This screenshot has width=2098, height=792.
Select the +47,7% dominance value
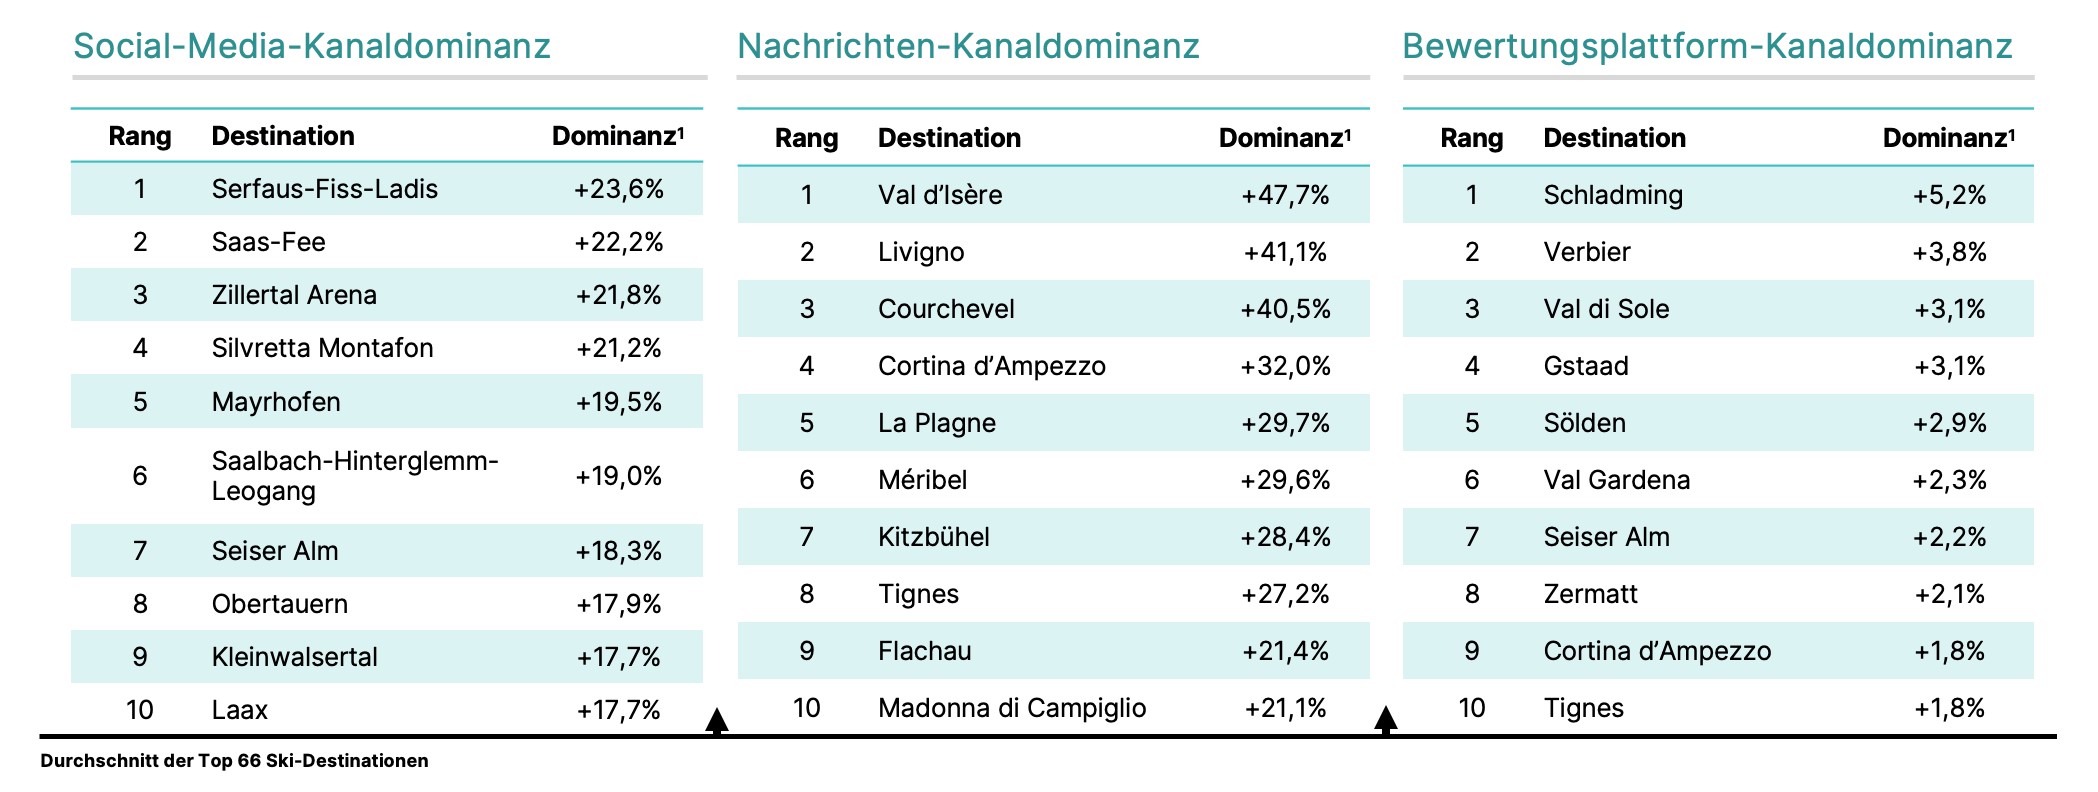(x=1285, y=195)
